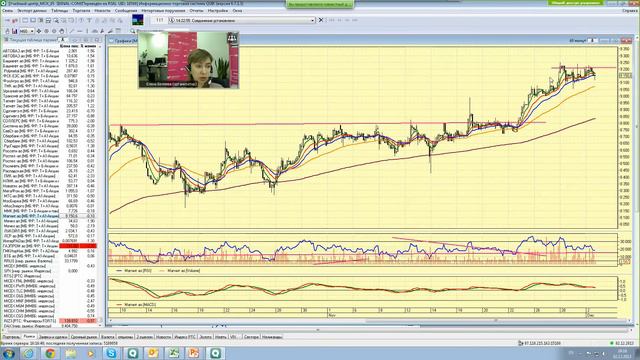Select the СОЛЛЕРС row in the quotes table

[x=50, y=121]
